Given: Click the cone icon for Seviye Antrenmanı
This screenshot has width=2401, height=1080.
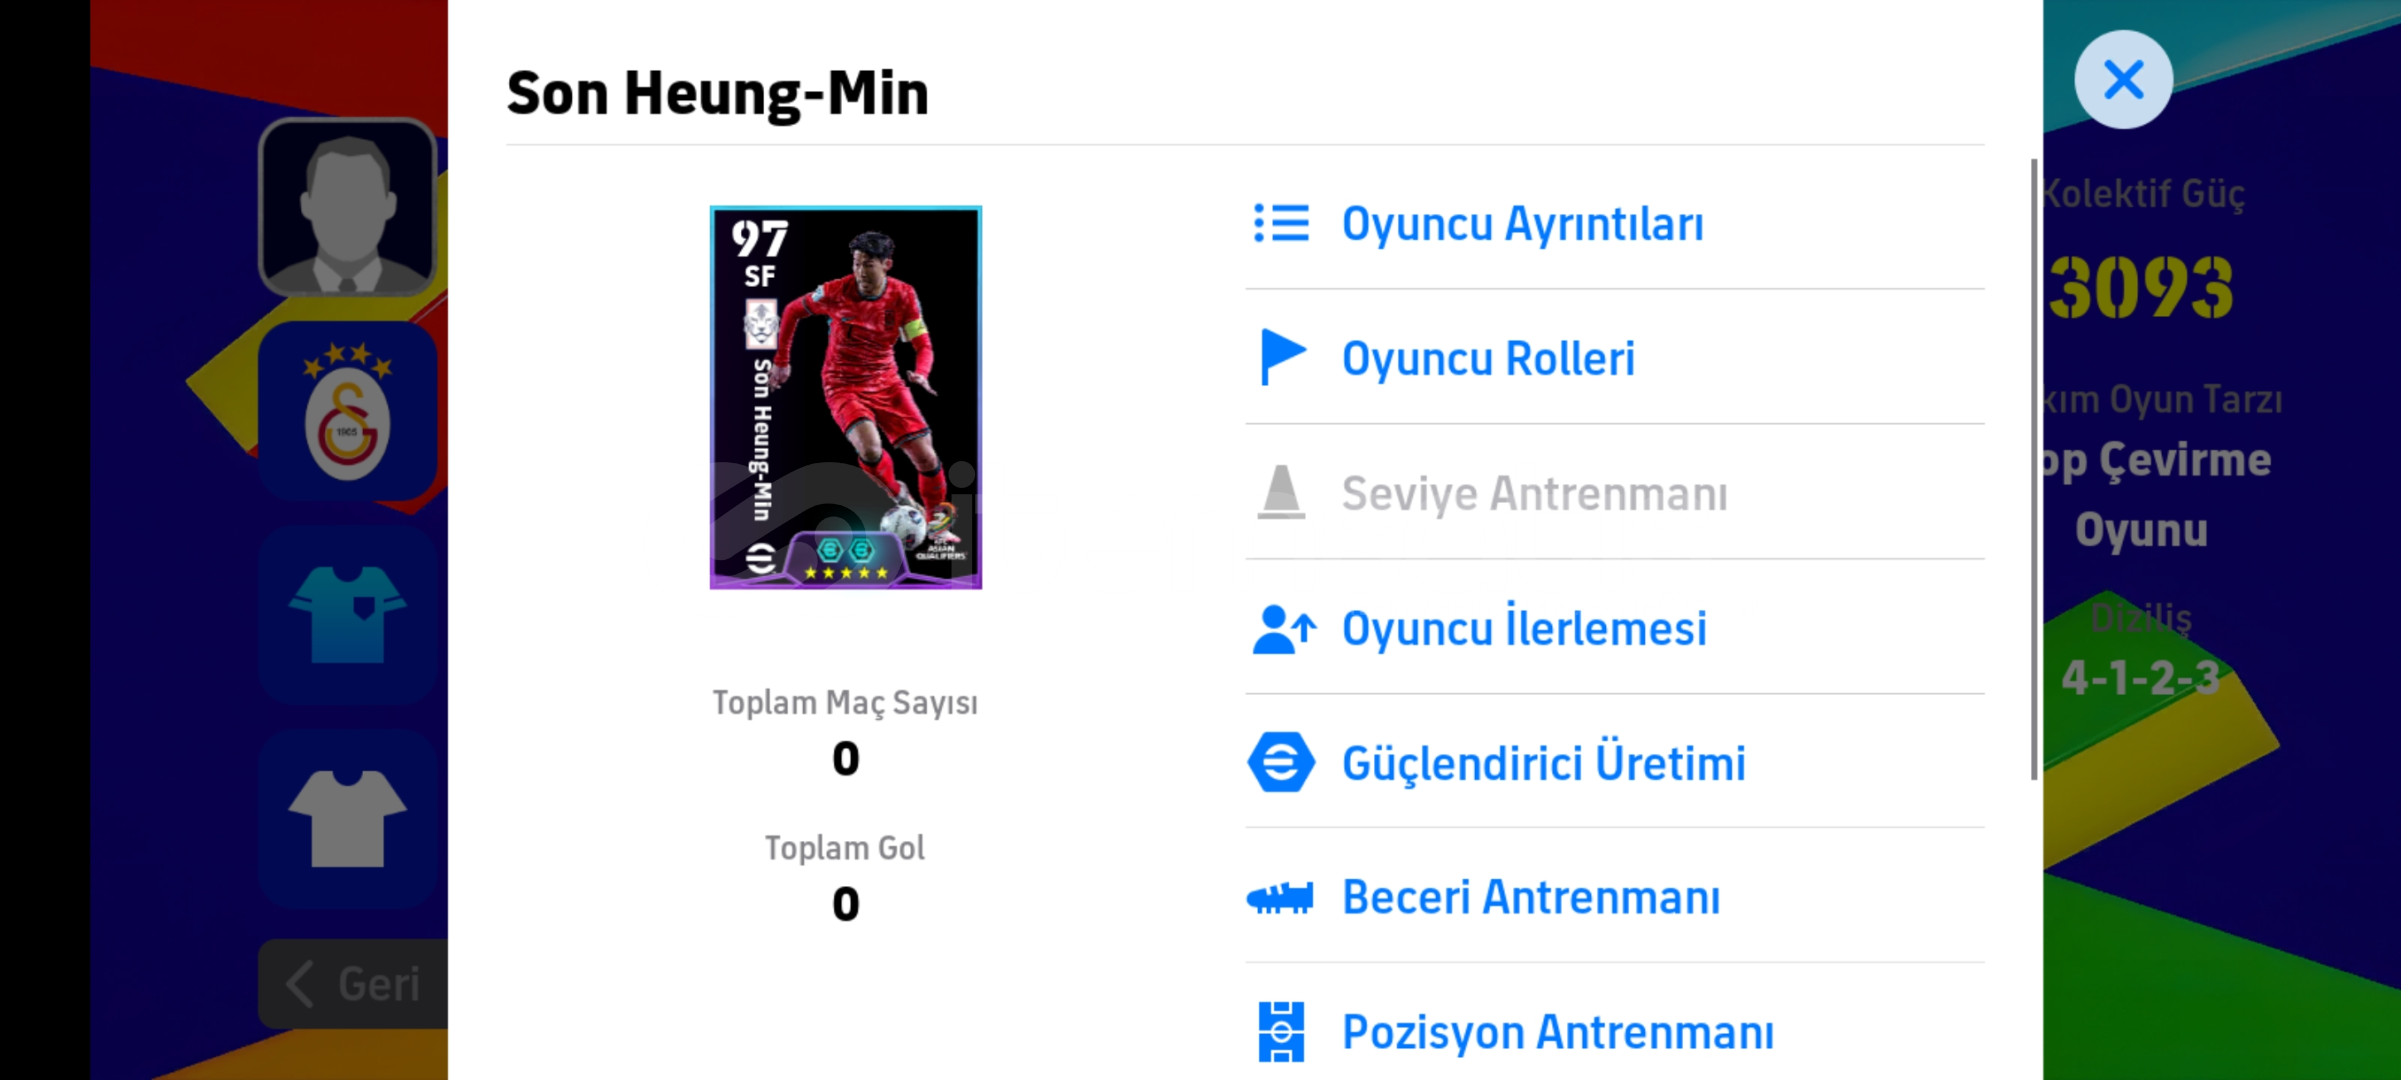Looking at the screenshot, I should coord(1281,492).
